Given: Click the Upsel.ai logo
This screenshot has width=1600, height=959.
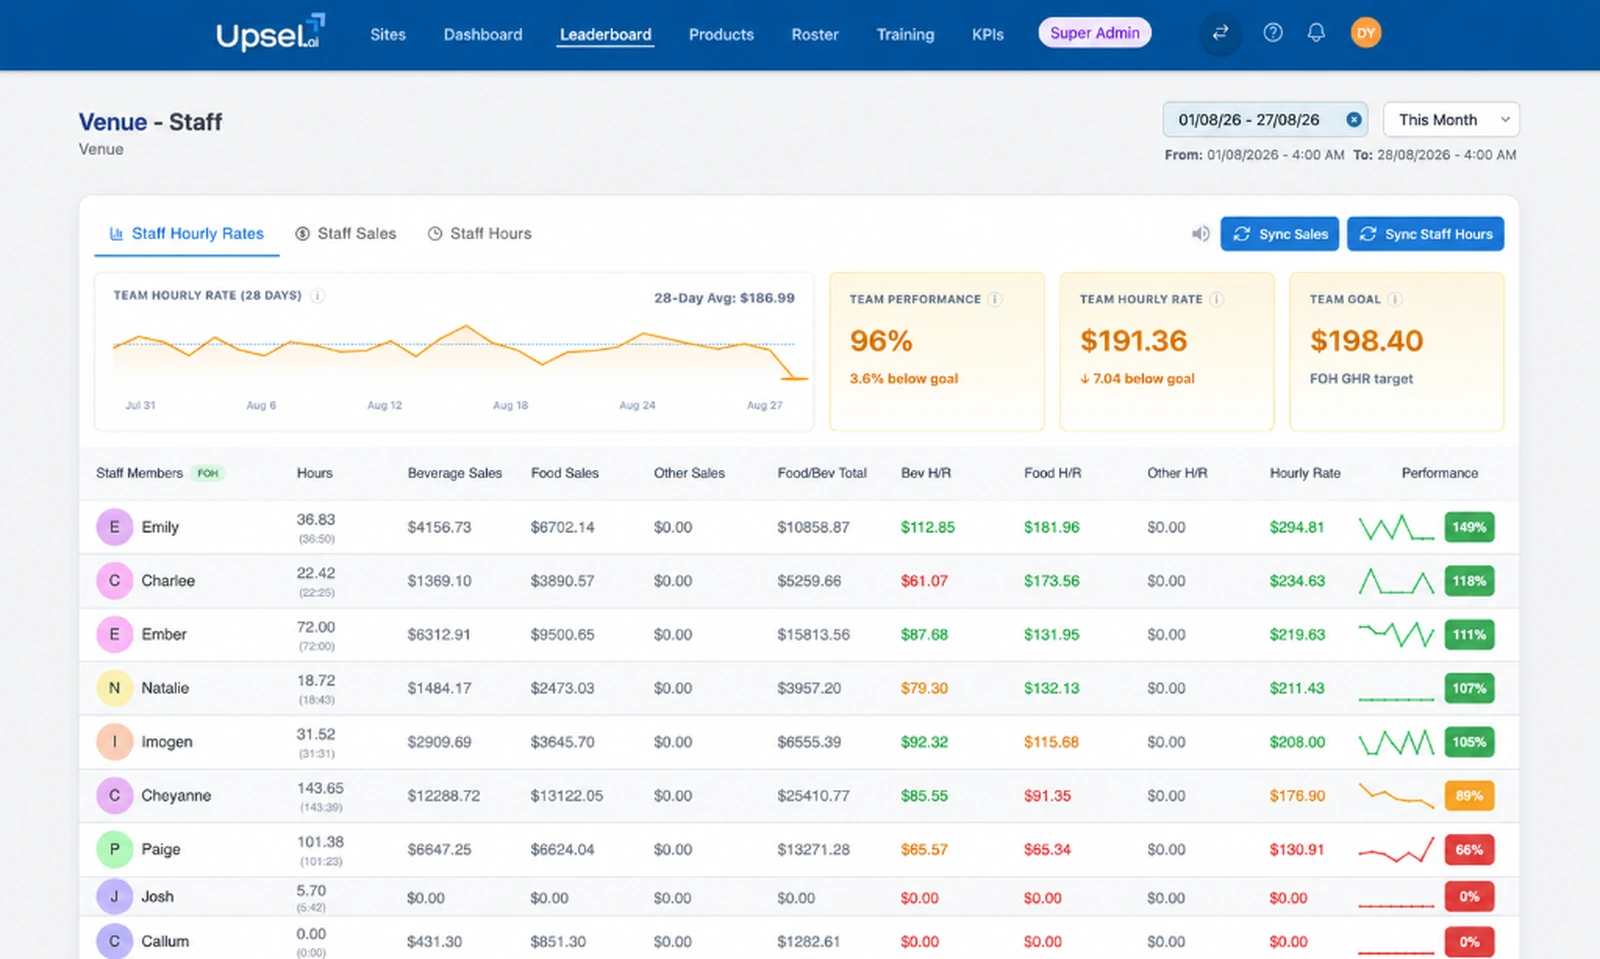Looking at the screenshot, I should pos(270,33).
